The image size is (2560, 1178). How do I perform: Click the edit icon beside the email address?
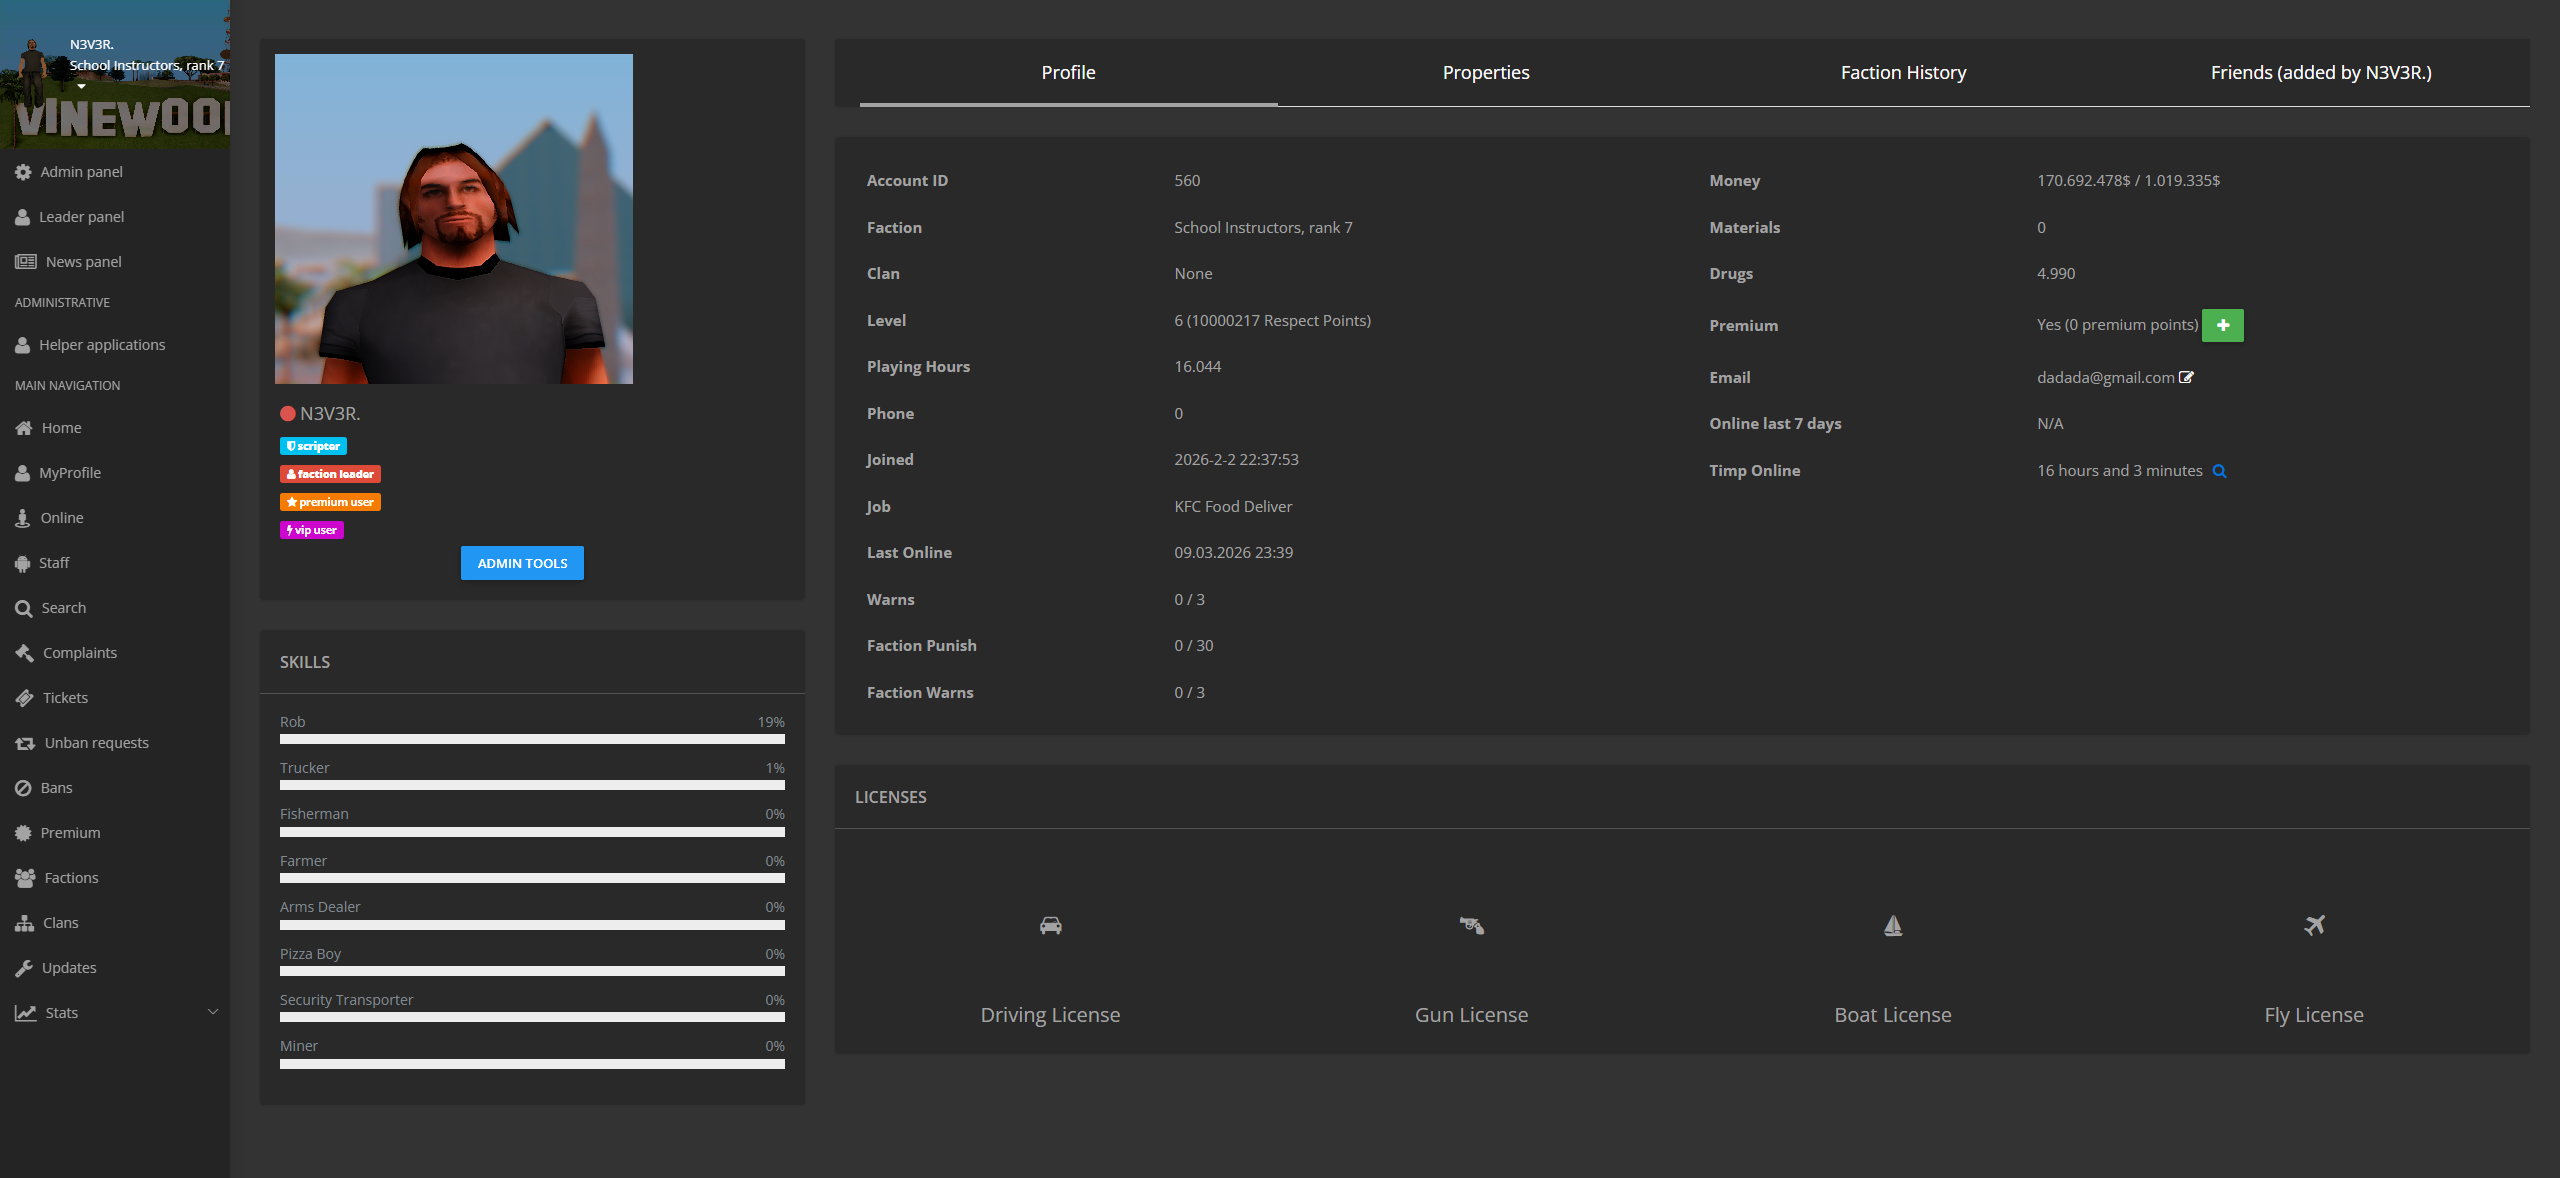point(2186,377)
